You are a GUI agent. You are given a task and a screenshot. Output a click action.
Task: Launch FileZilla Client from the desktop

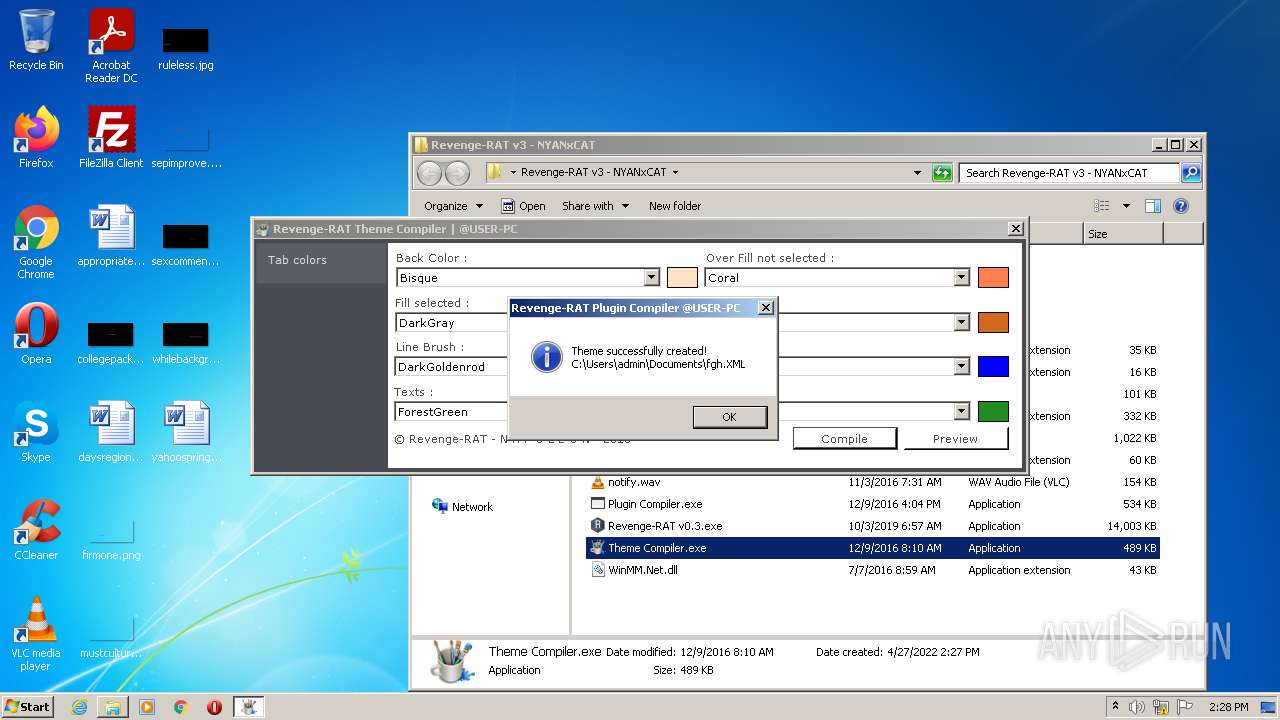click(x=111, y=137)
